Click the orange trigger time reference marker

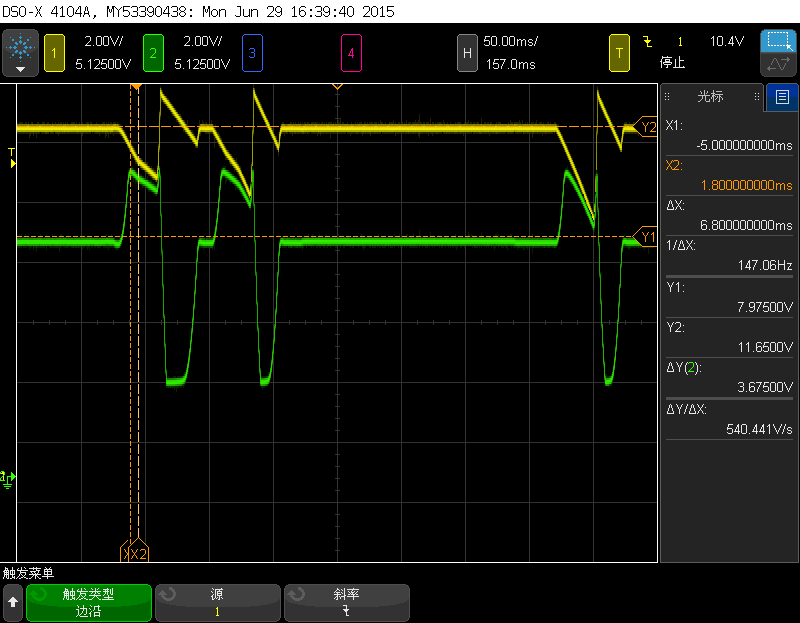tap(136, 87)
